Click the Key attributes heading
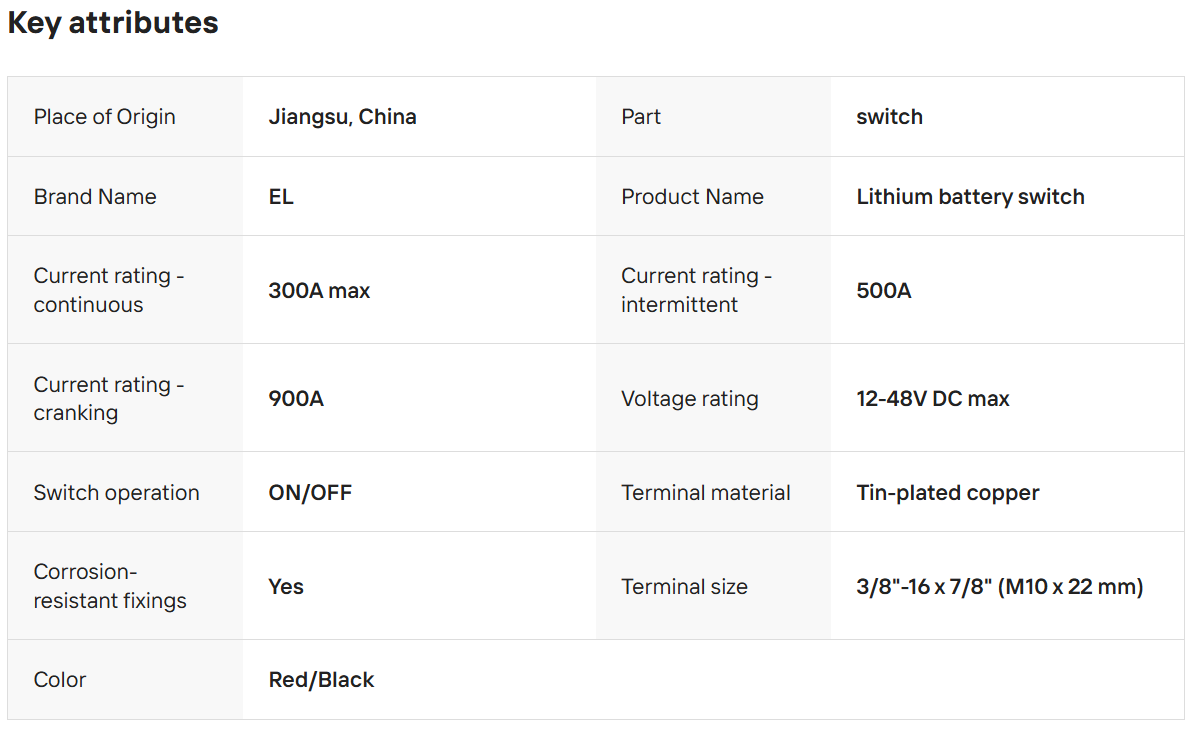 [113, 23]
